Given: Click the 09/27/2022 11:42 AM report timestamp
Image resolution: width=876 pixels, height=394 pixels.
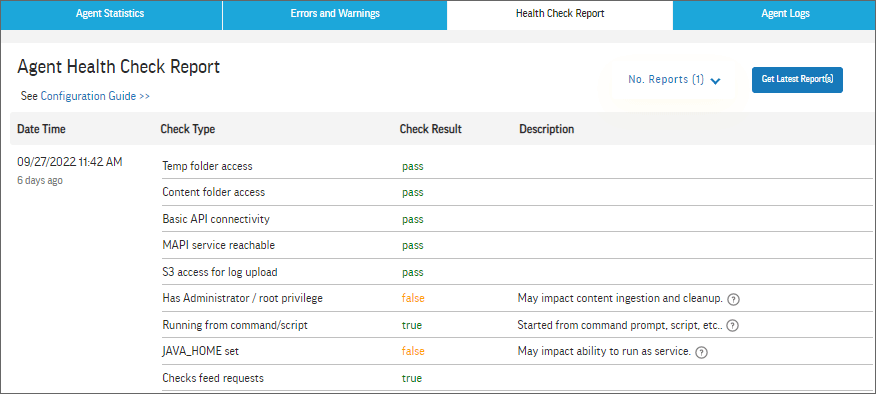Looking at the screenshot, I should 70,162.
